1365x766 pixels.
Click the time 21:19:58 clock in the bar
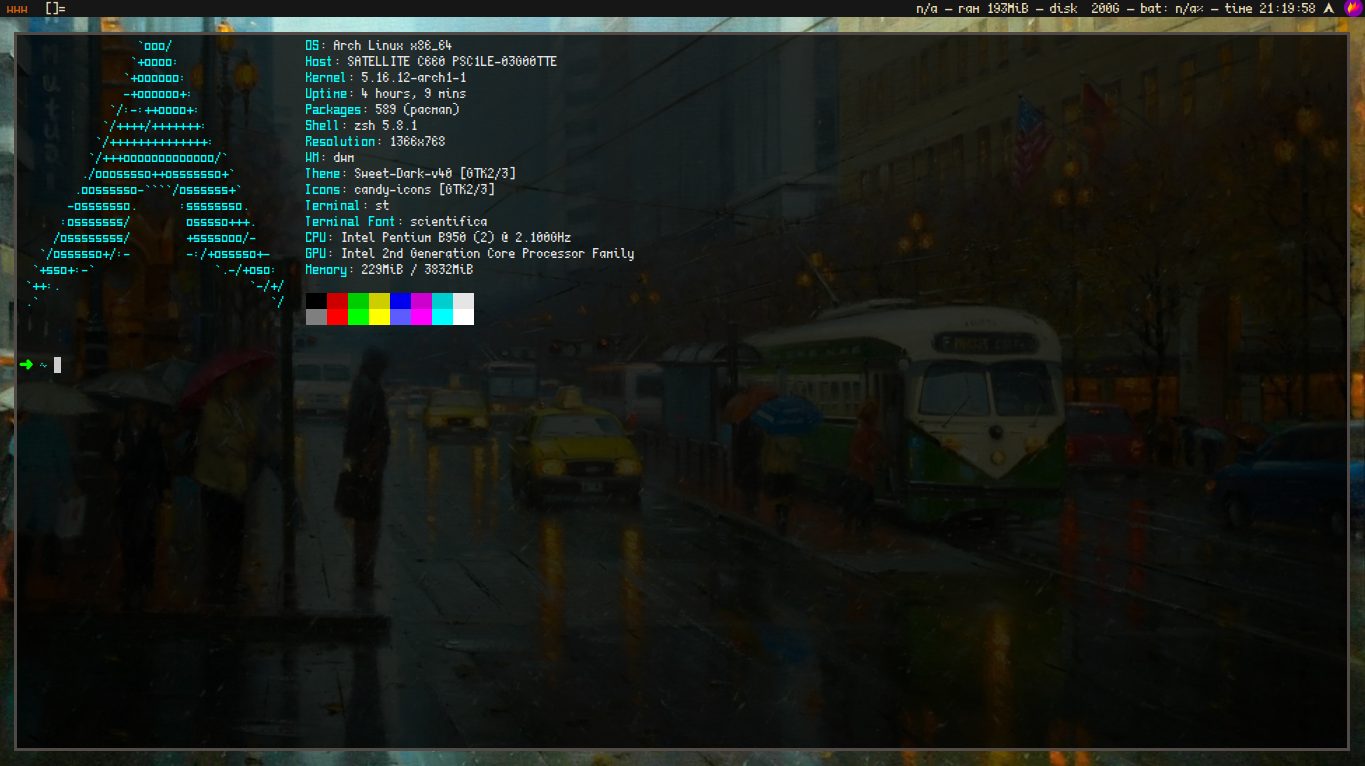pyautogui.click(x=1270, y=8)
